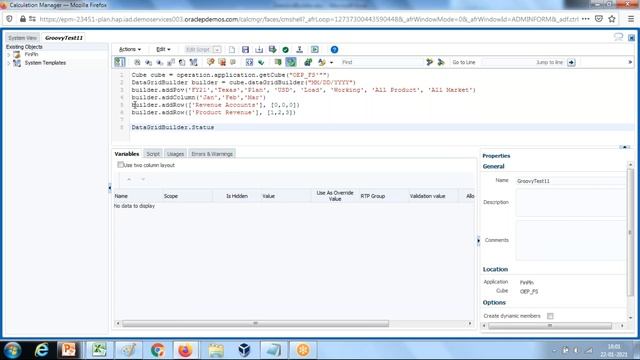Click the Name column header in variables table
The image size is (640, 360).
(x=138, y=196)
